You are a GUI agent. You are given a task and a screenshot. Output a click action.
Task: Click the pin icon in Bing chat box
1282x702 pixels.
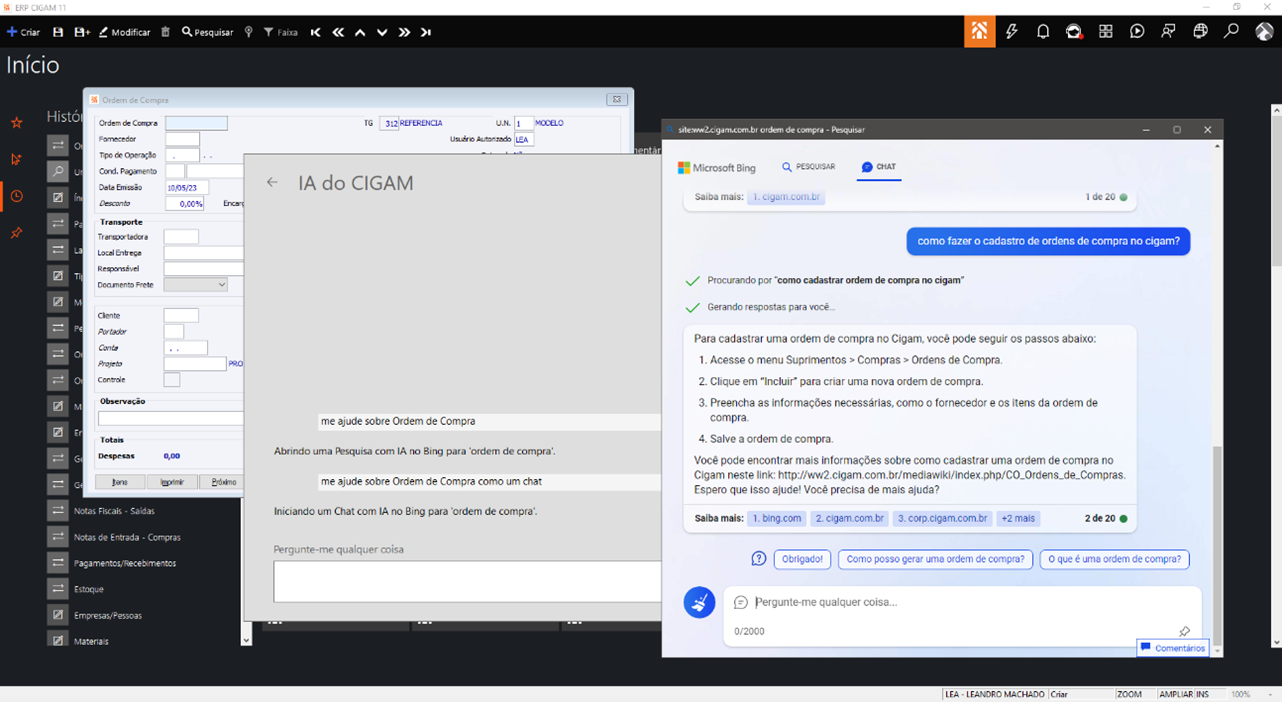point(1184,631)
